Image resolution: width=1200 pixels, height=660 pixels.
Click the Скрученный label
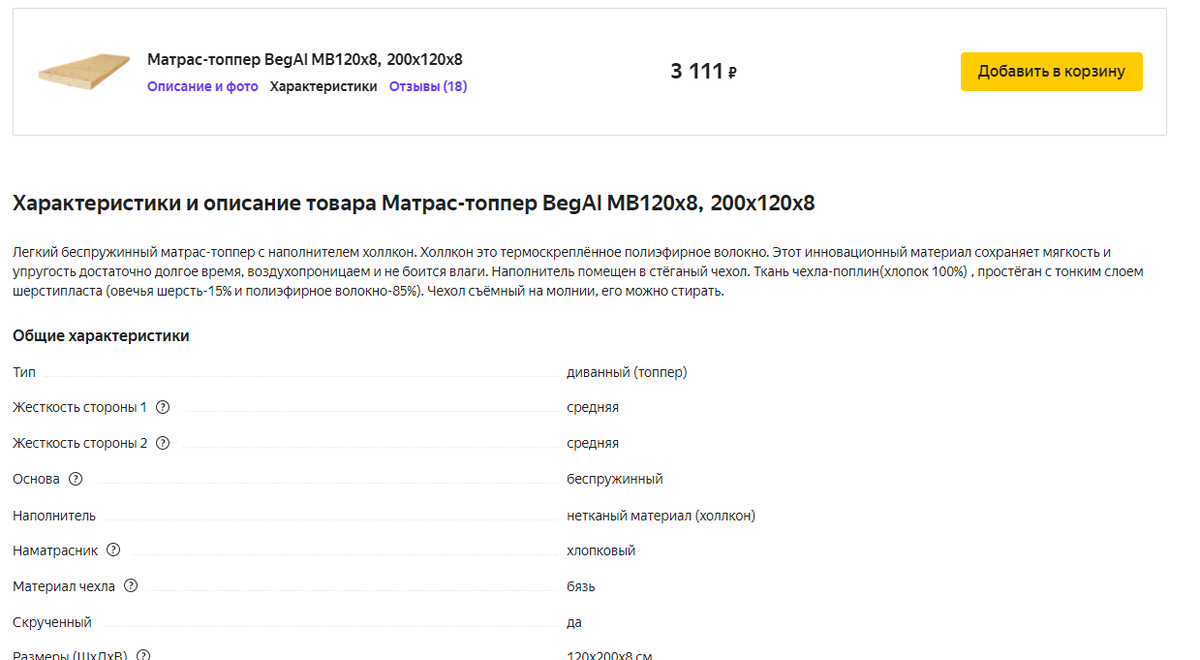(52, 622)
